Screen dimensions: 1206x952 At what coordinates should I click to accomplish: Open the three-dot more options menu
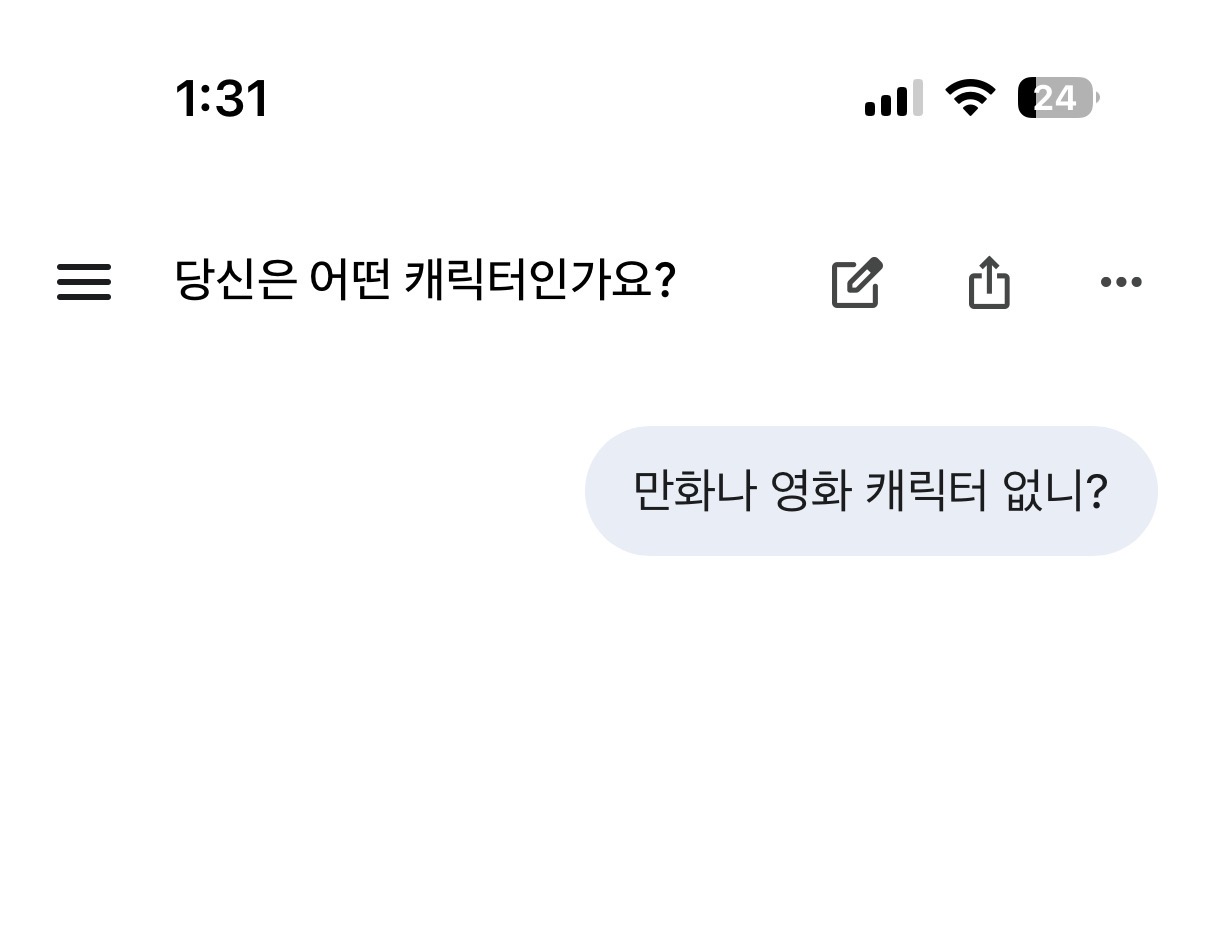coord(1120,282)
